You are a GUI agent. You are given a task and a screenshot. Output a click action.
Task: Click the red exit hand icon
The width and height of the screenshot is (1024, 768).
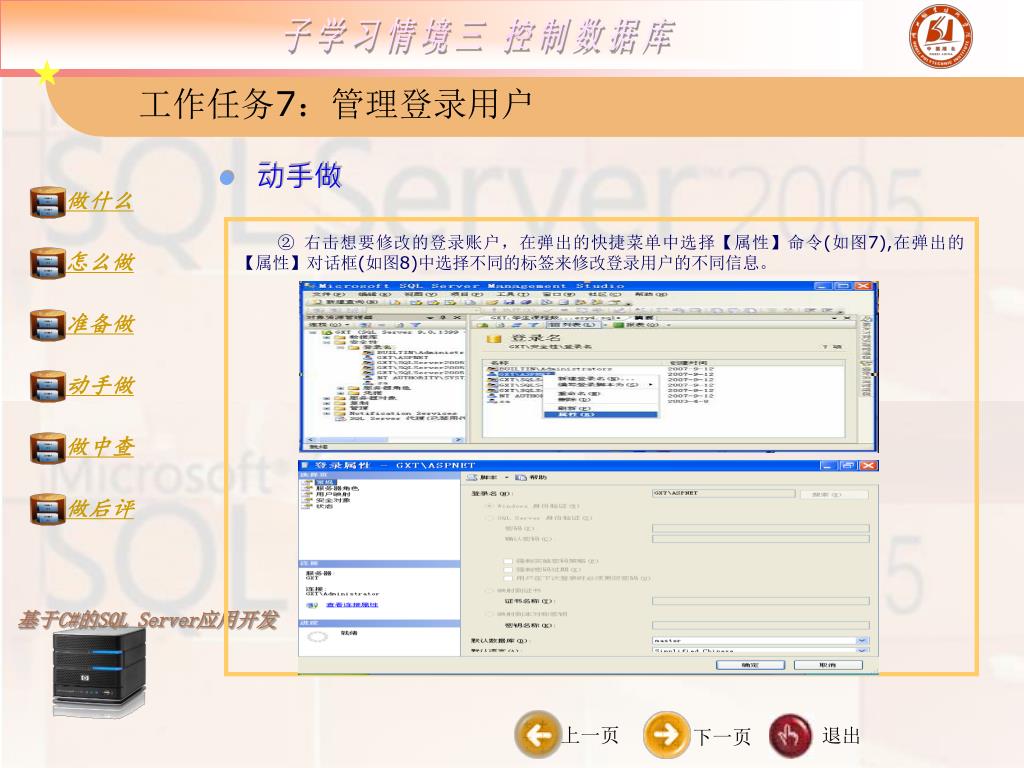click(x=790, y=735)
